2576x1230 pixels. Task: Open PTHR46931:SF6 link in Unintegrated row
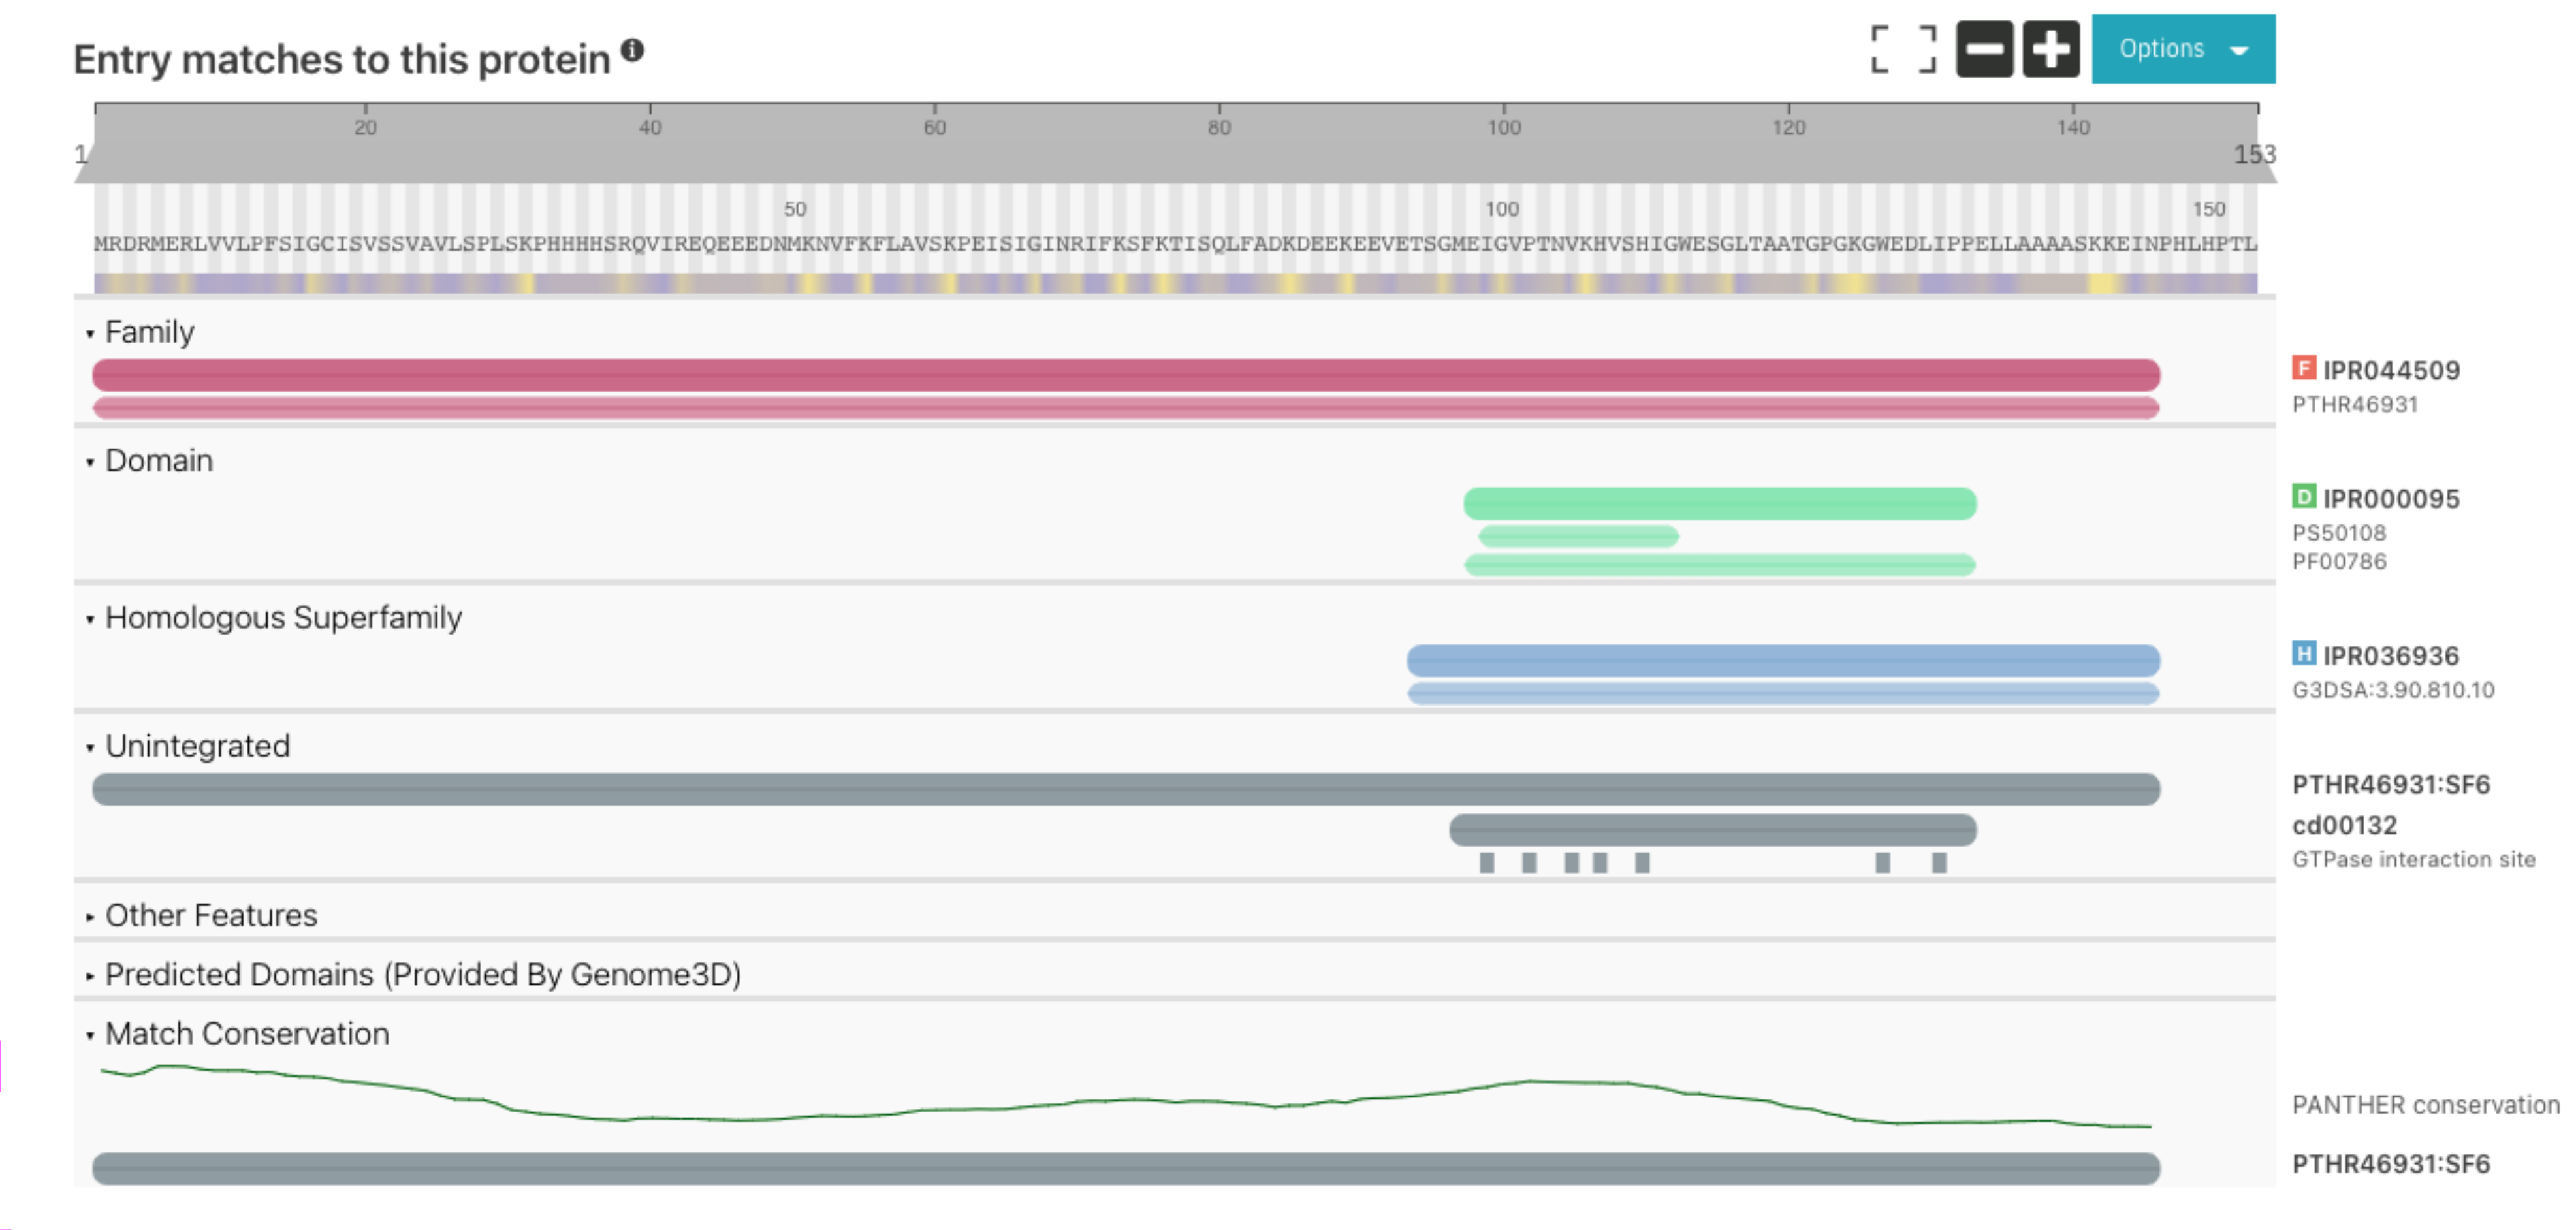[x=2391, y=784]
